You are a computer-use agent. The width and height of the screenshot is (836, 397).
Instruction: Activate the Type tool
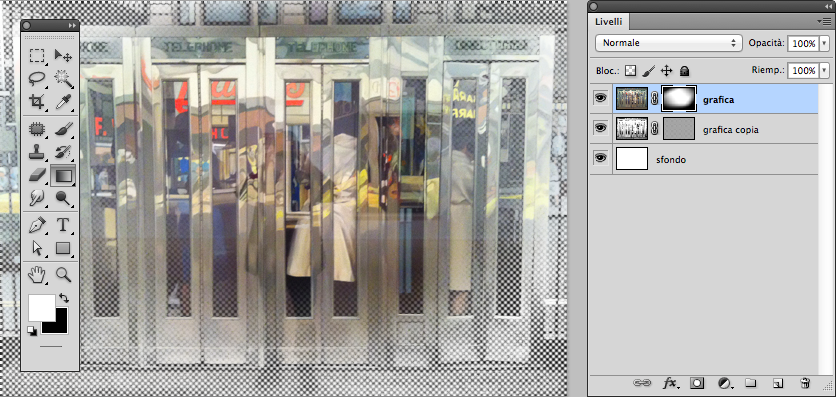(63, 224)
